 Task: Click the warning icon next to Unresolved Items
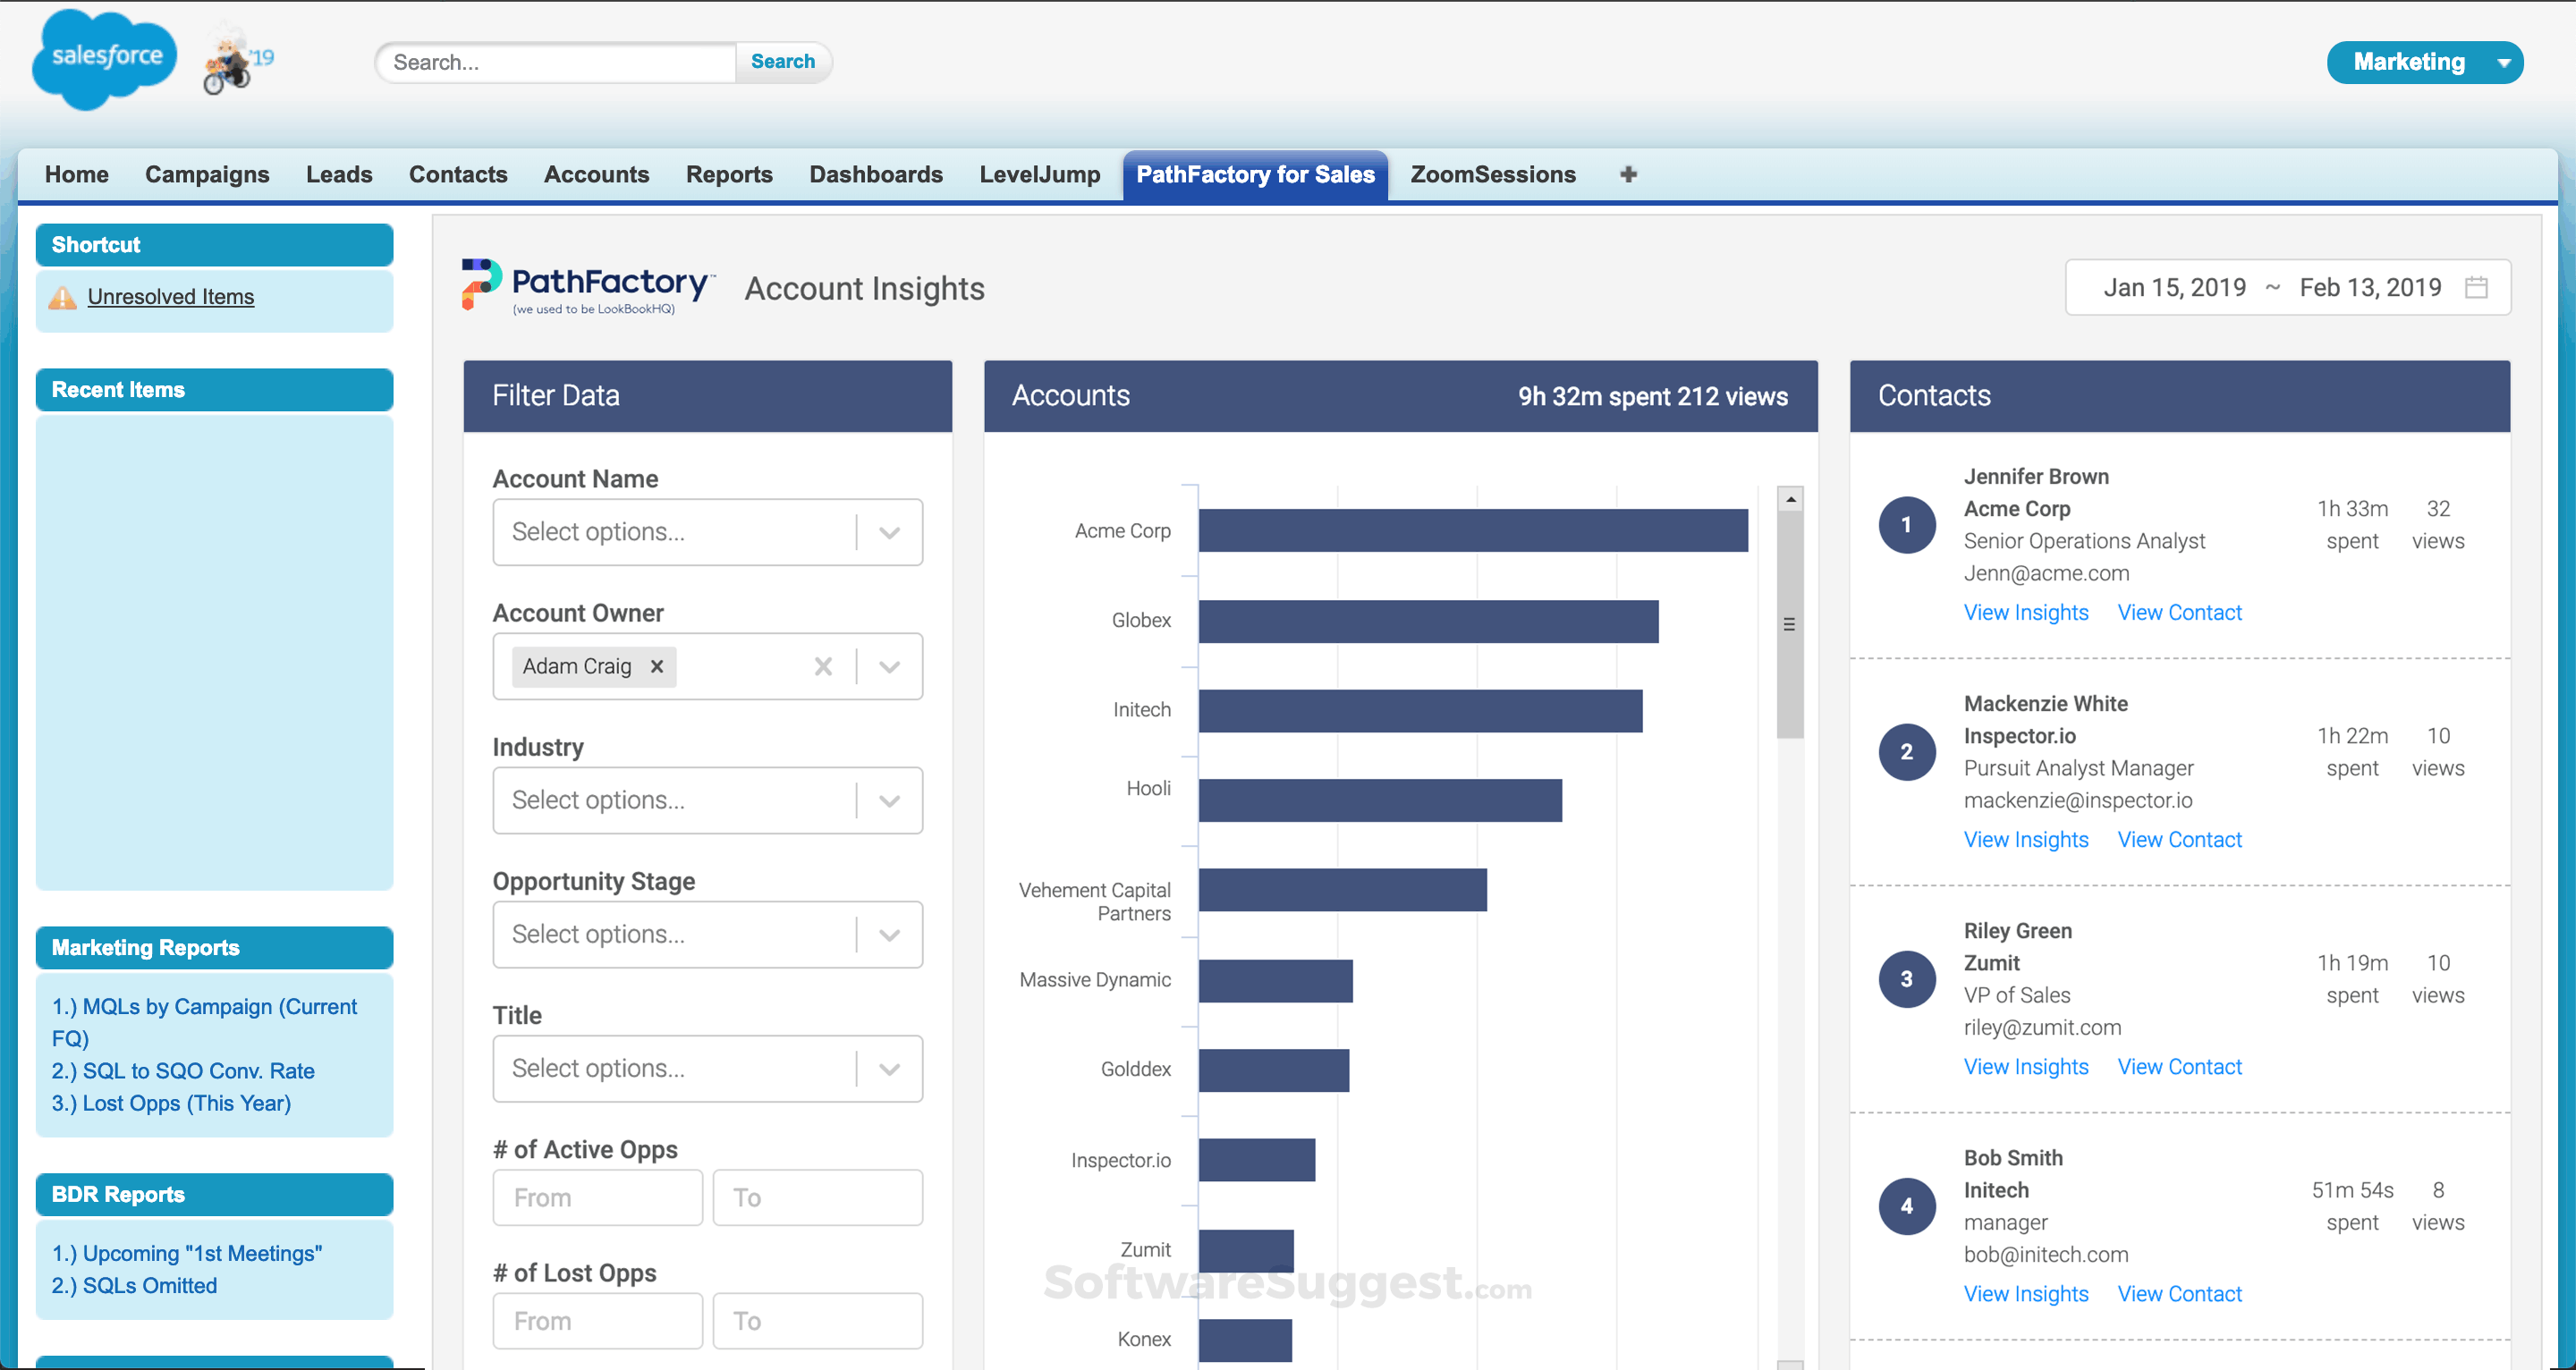pyautogui.click(x=62, y=297)
